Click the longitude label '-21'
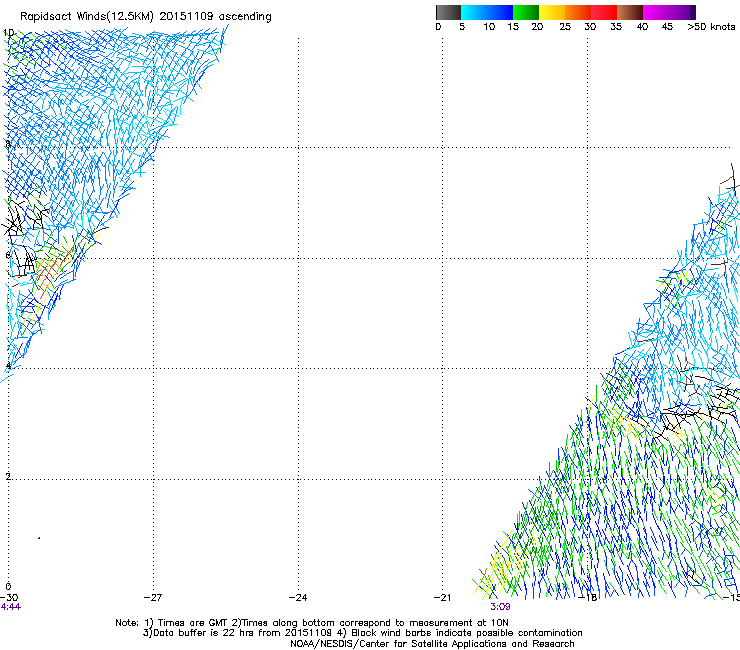 click(x=442, y=598)
